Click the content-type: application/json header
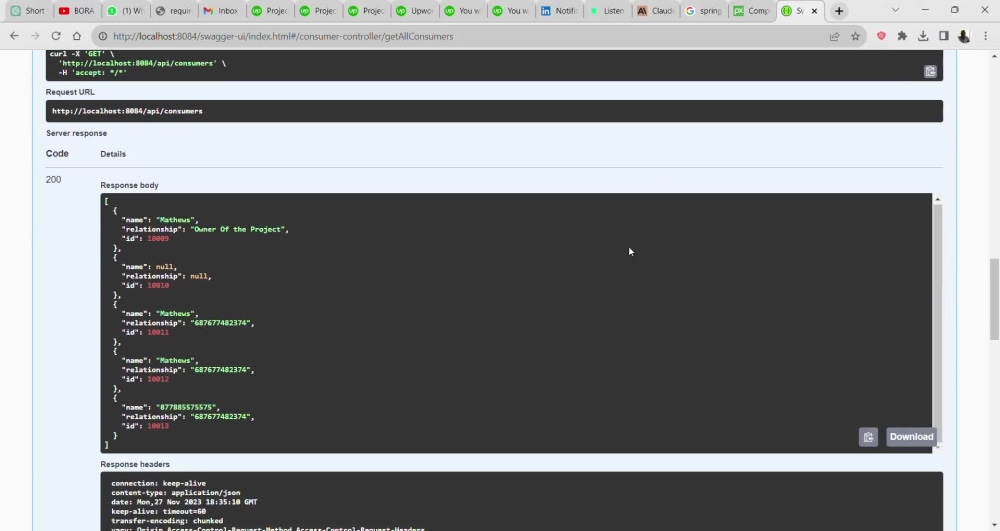The width and height of the screenshot is (1000, 531). point(175,493)
